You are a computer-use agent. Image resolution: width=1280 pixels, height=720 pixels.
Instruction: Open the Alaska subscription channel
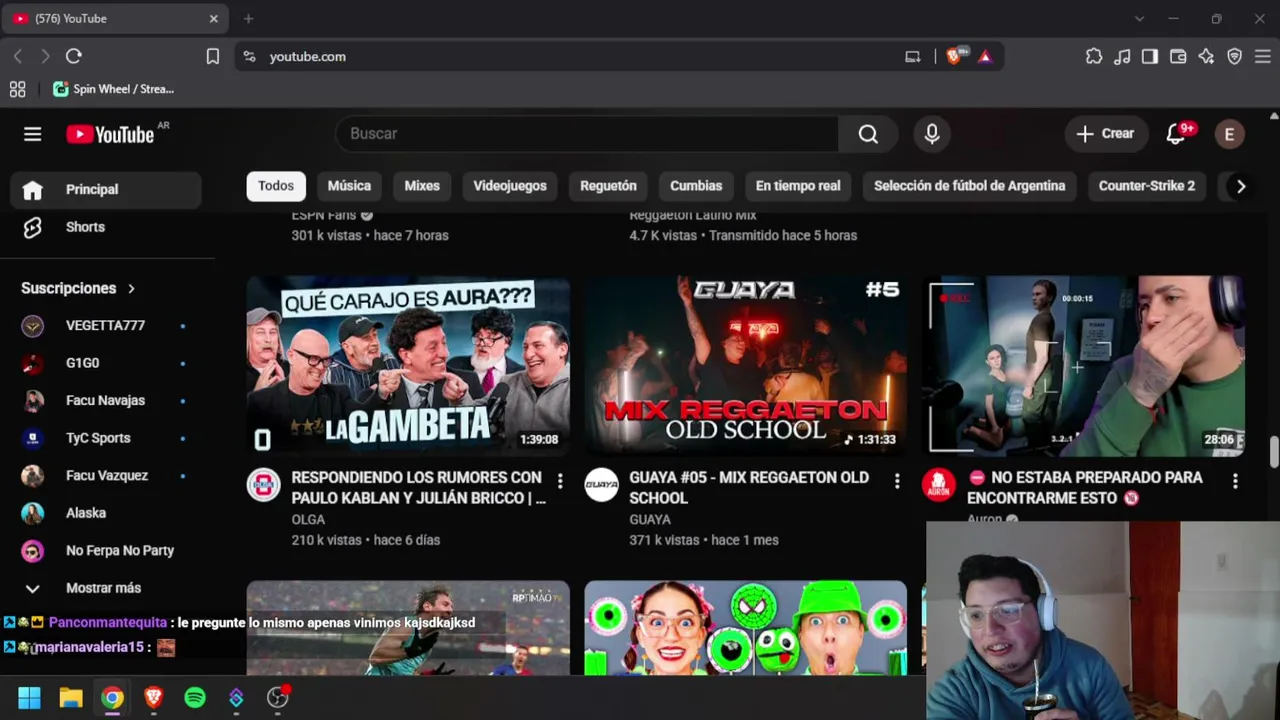point(106,513)
